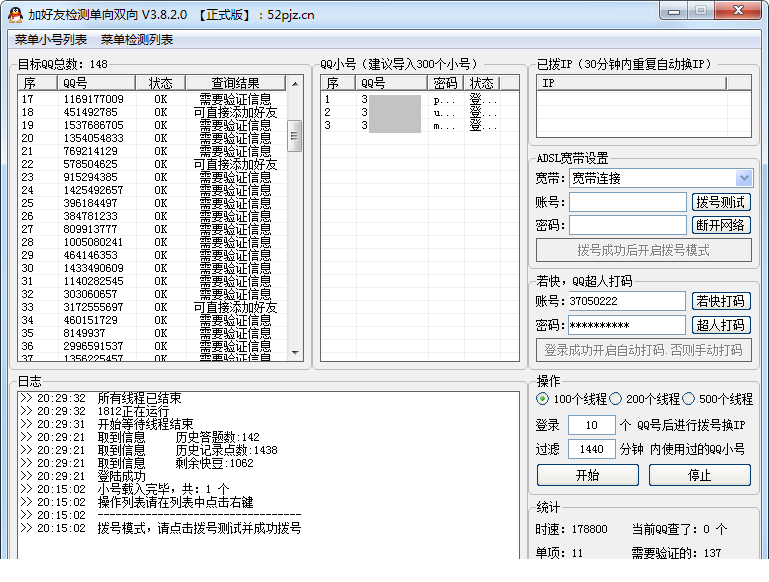The width and height of the screenshot is (769, 582).
Task: Focus the ADSL 密码 input field
Action: click(x=627, y=225)
